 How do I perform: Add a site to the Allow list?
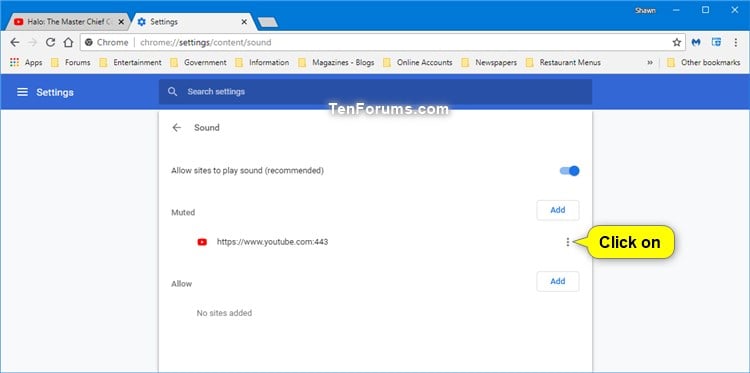558,281
